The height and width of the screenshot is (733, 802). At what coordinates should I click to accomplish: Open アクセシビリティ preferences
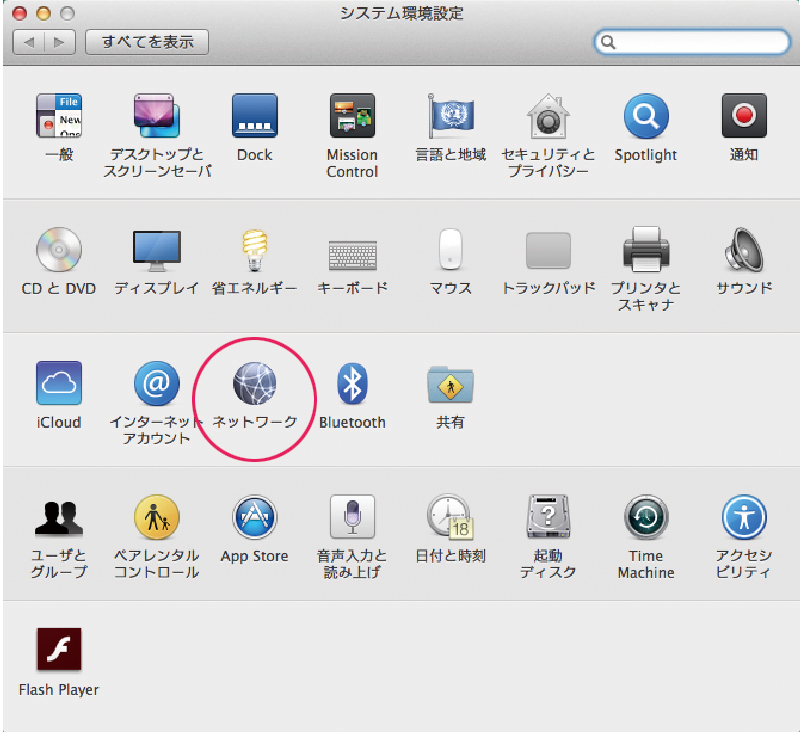pos(744,517)
